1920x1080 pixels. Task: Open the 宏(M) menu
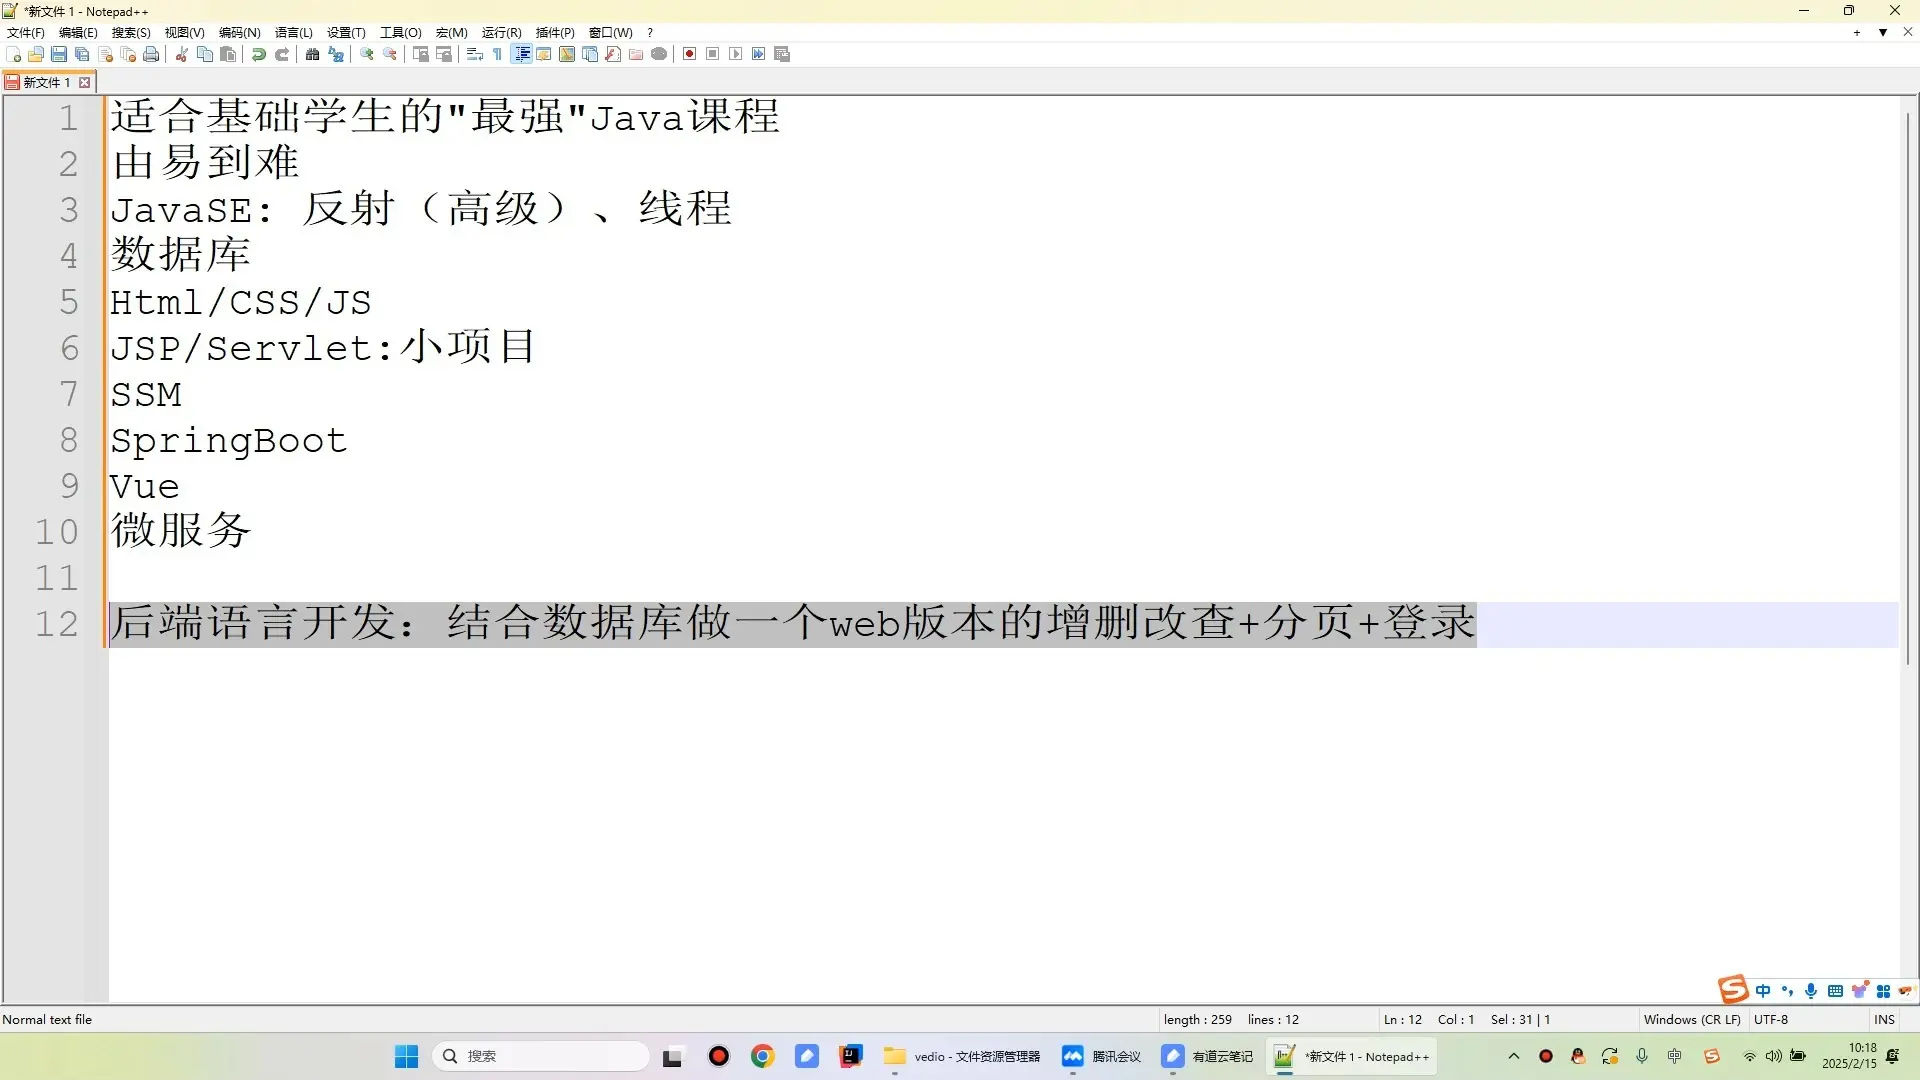[451, 32]
